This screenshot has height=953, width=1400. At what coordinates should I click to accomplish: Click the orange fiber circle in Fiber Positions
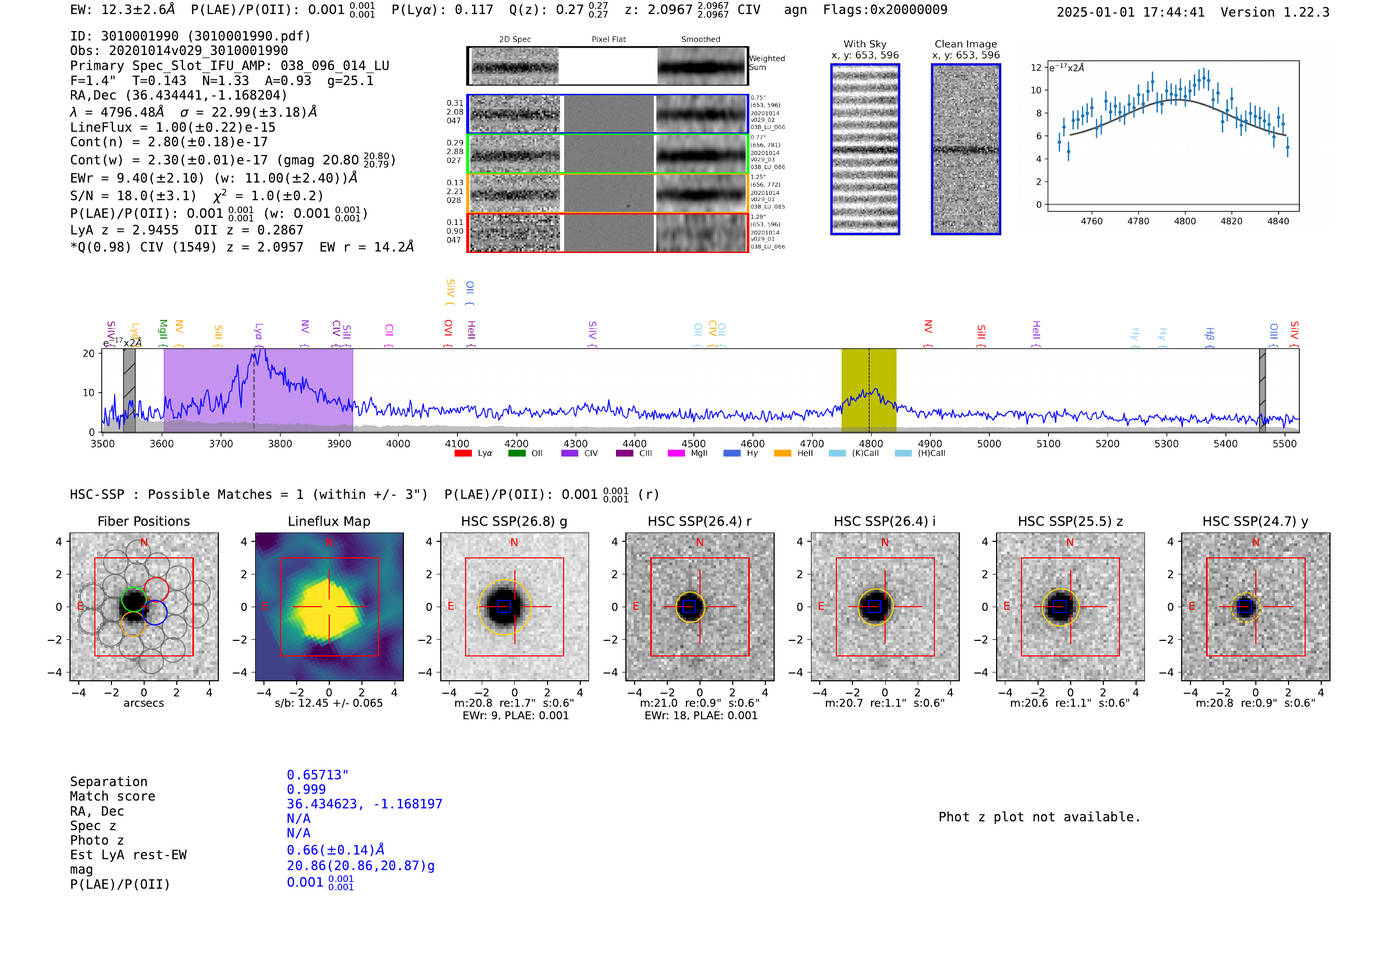tap(132, 624)
